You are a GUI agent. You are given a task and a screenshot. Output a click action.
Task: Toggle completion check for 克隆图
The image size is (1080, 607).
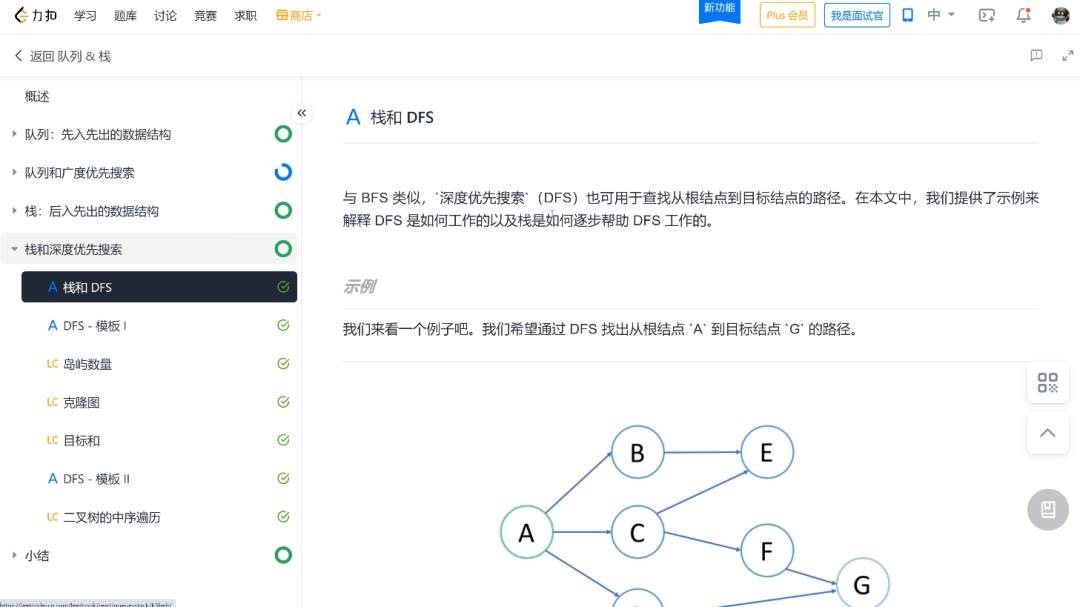coord(283,402)
